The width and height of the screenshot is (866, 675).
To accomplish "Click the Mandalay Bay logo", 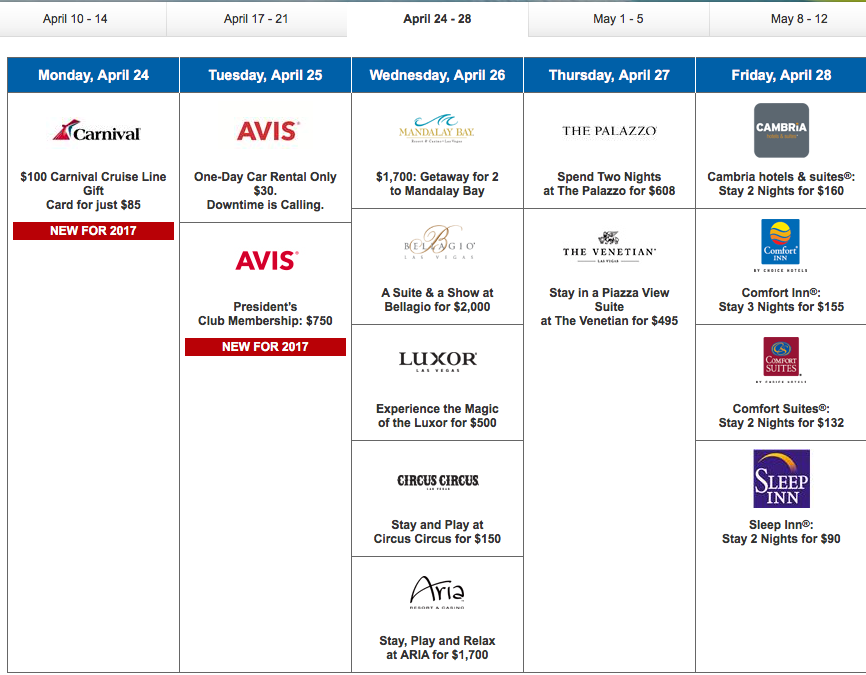I will [437, 129].
